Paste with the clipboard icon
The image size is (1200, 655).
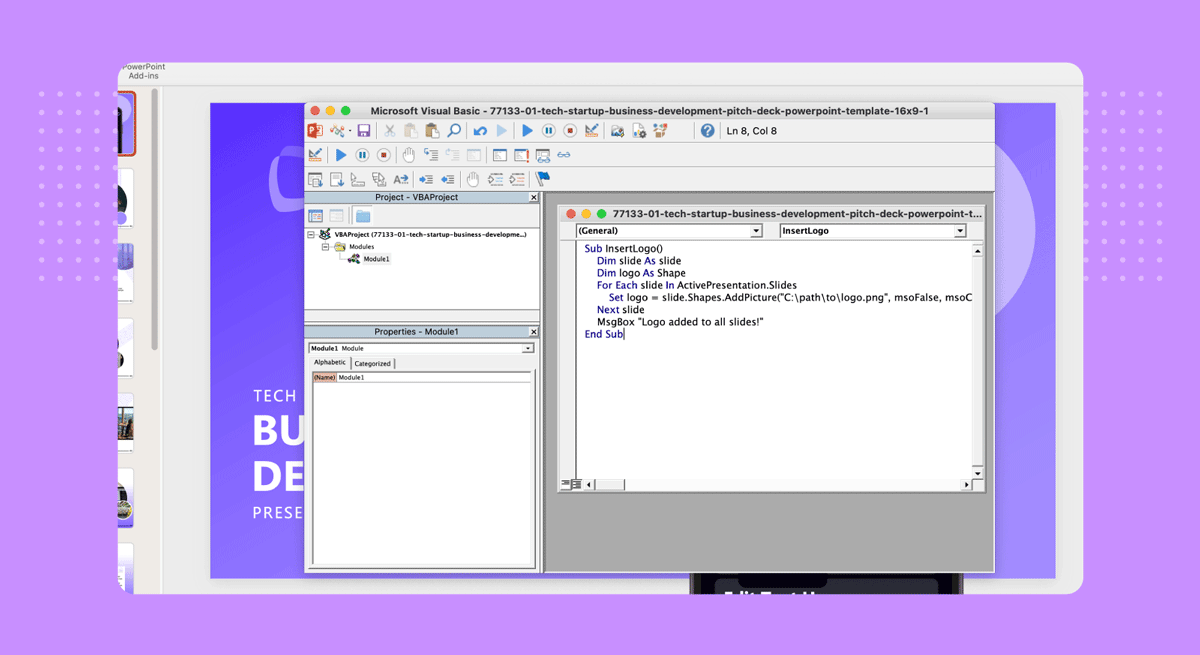pos(432,131)
